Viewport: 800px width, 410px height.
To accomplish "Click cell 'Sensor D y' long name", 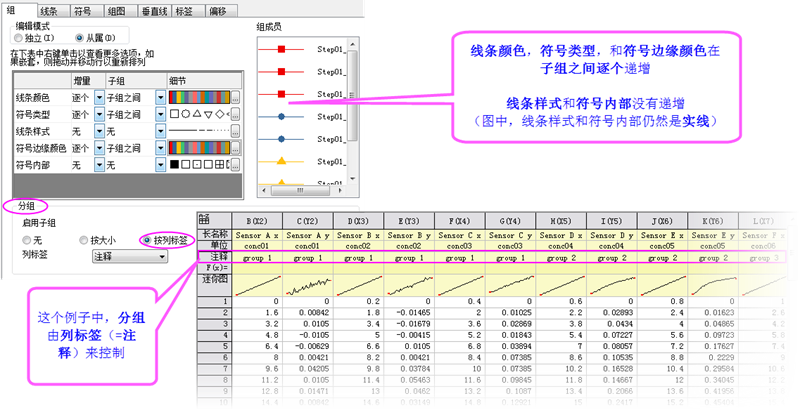I will click(612, 235).
